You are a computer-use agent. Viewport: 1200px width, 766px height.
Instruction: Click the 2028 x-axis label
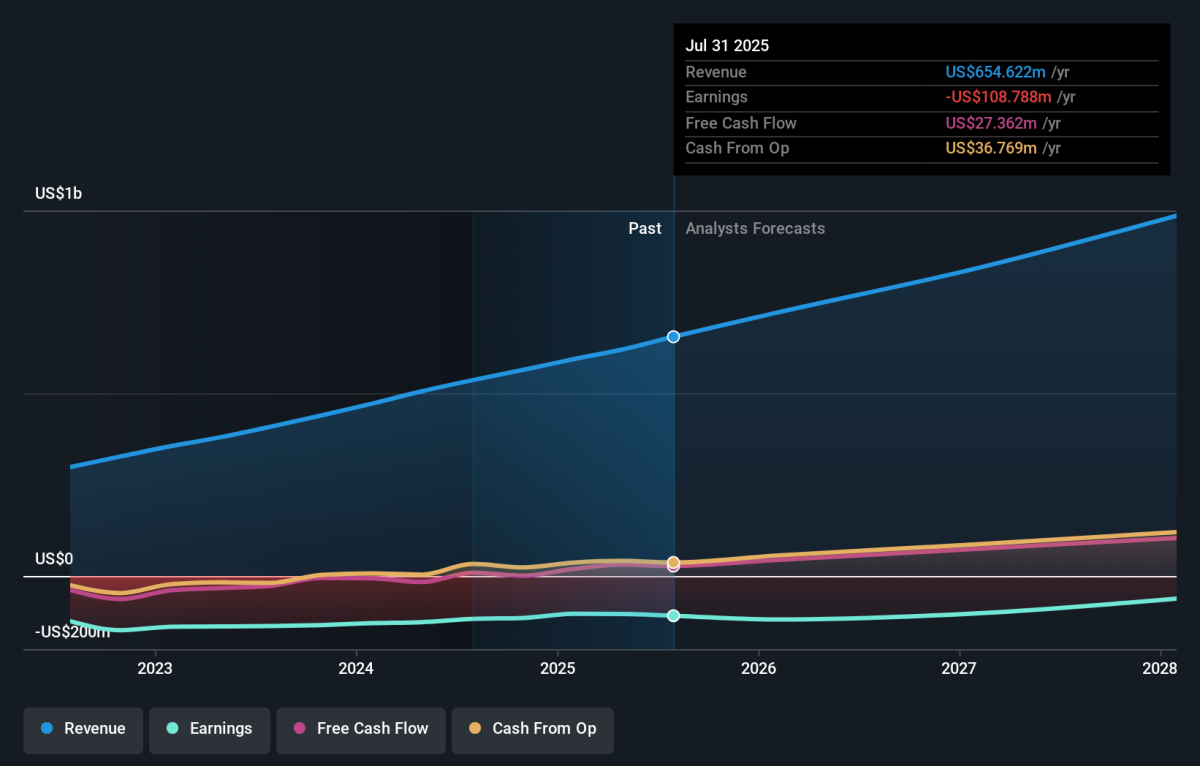1160,668
